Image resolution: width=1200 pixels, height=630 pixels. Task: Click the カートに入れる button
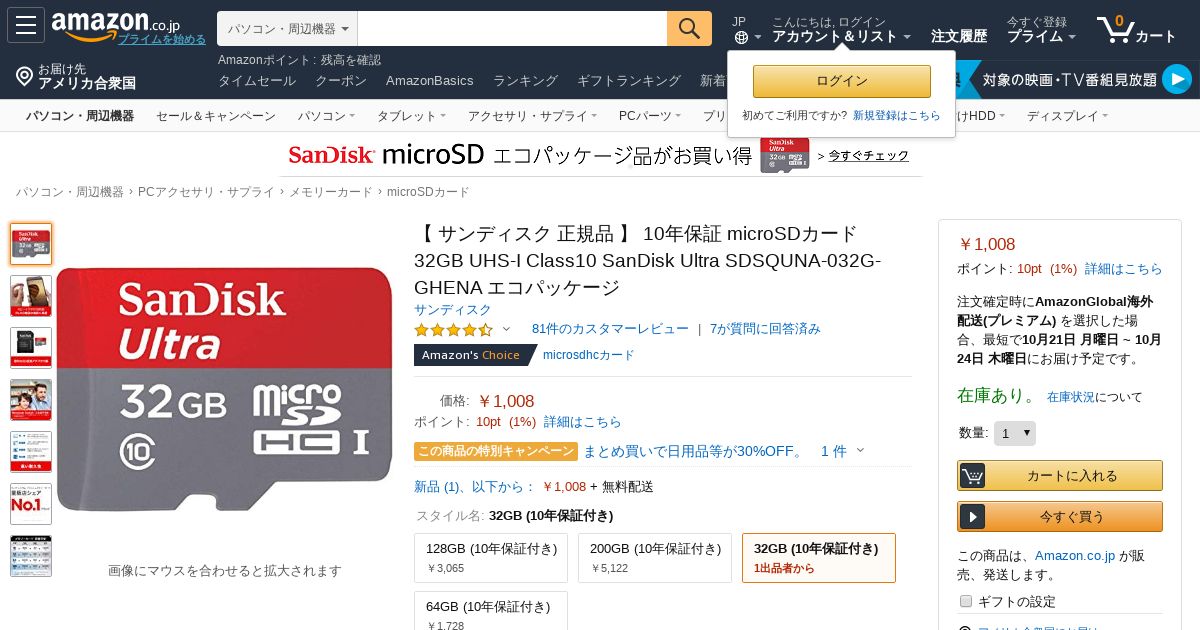point(1060,476)
